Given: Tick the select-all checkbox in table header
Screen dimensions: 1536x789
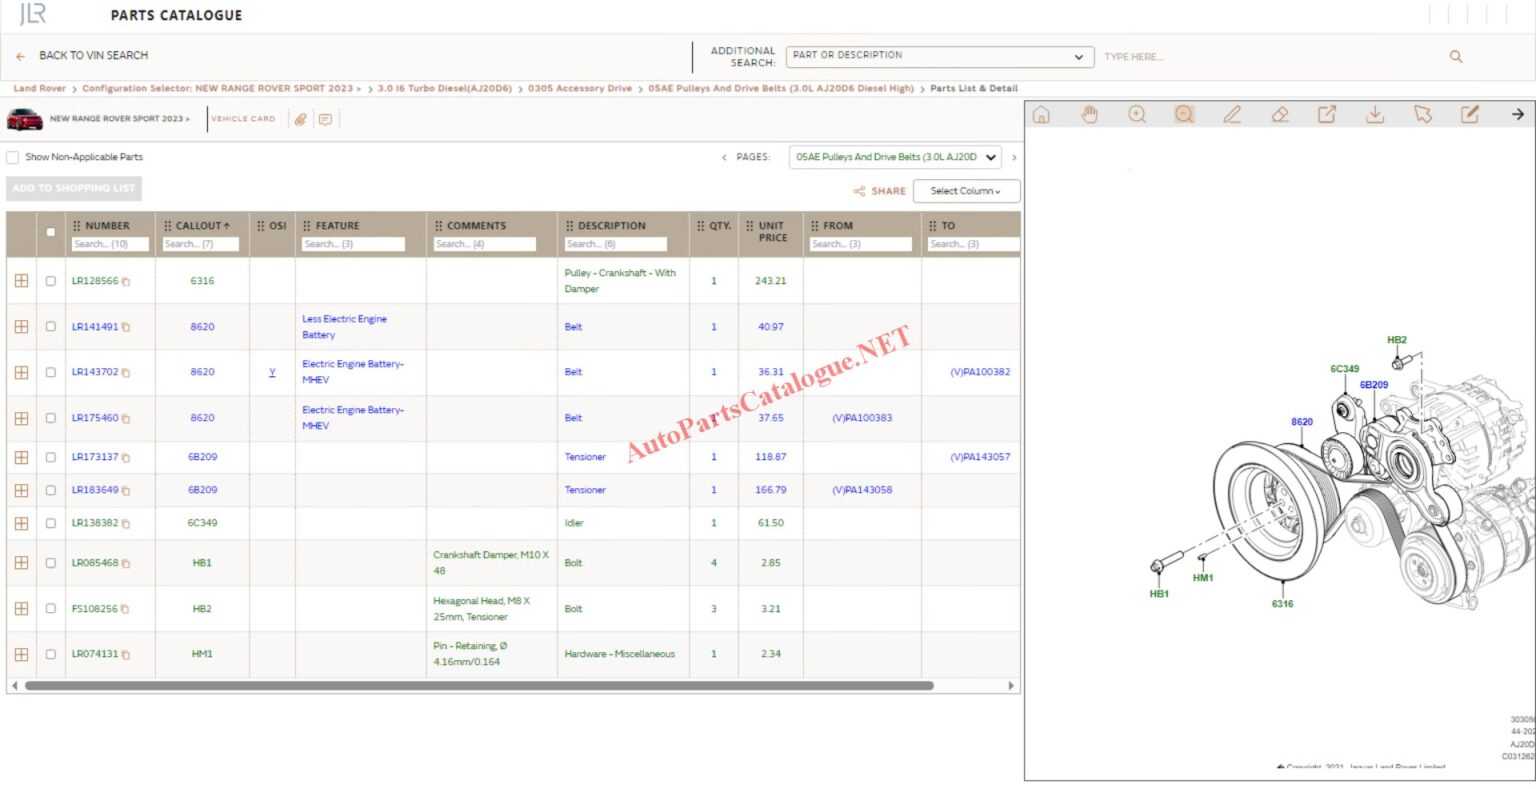Looking at the screenshot, I should [x=50, y=231].
